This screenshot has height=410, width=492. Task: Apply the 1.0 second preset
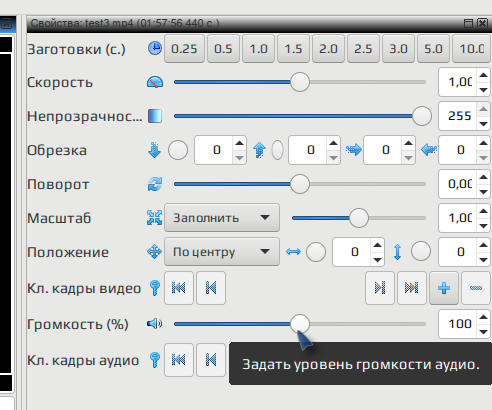pos(258,49)
